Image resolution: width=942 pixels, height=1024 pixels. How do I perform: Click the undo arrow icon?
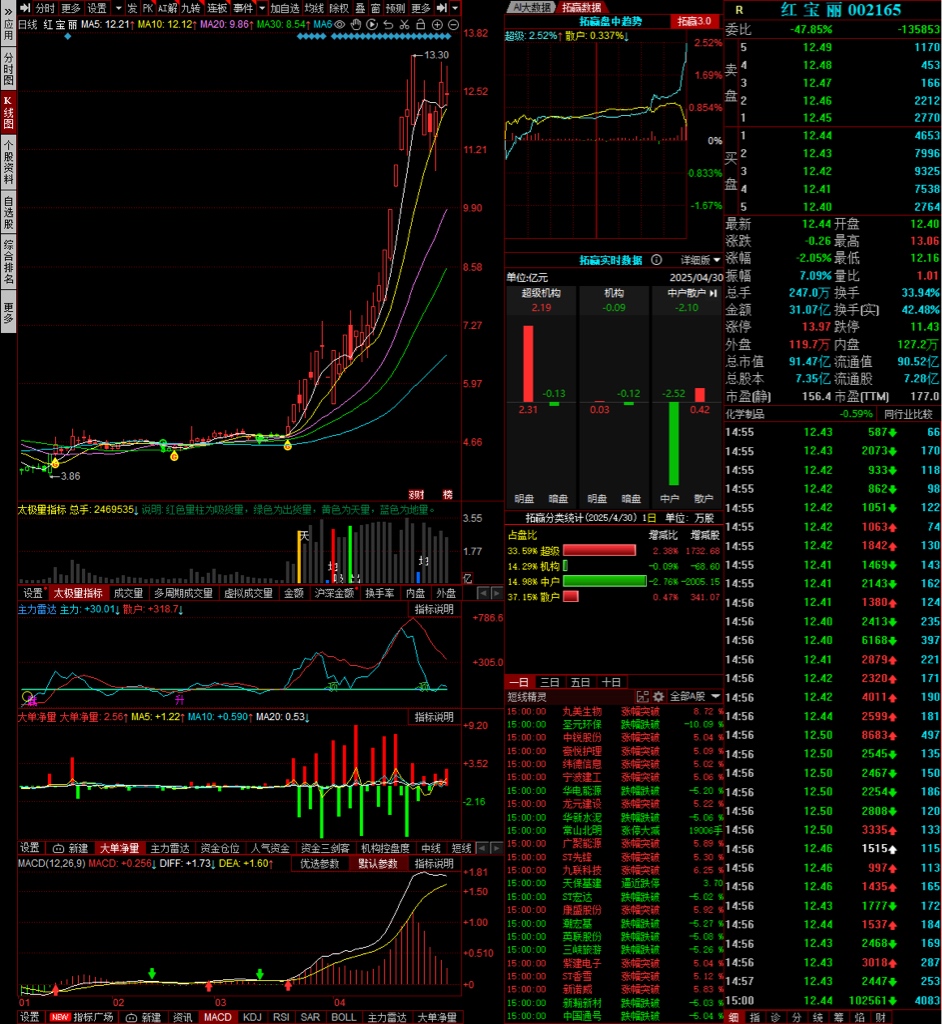(388, 24)
